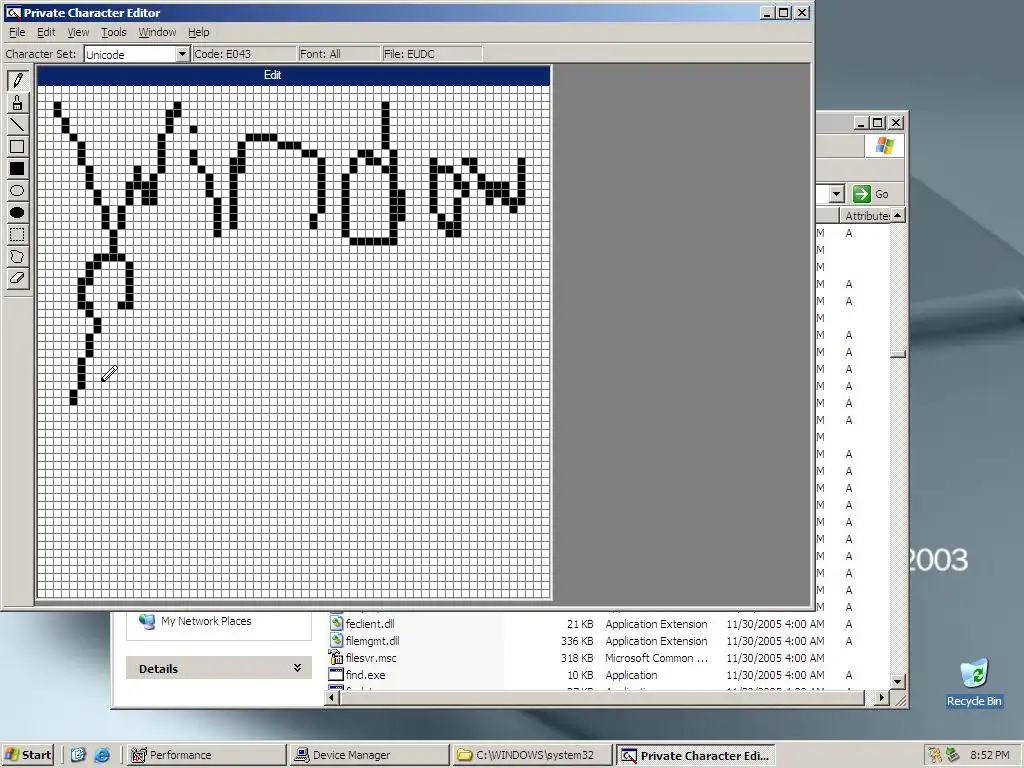This screenshot has width=1024, height=768.
Task: Click Explorer vertical scrollbar thumb
Action: click(x=898, y=354)
